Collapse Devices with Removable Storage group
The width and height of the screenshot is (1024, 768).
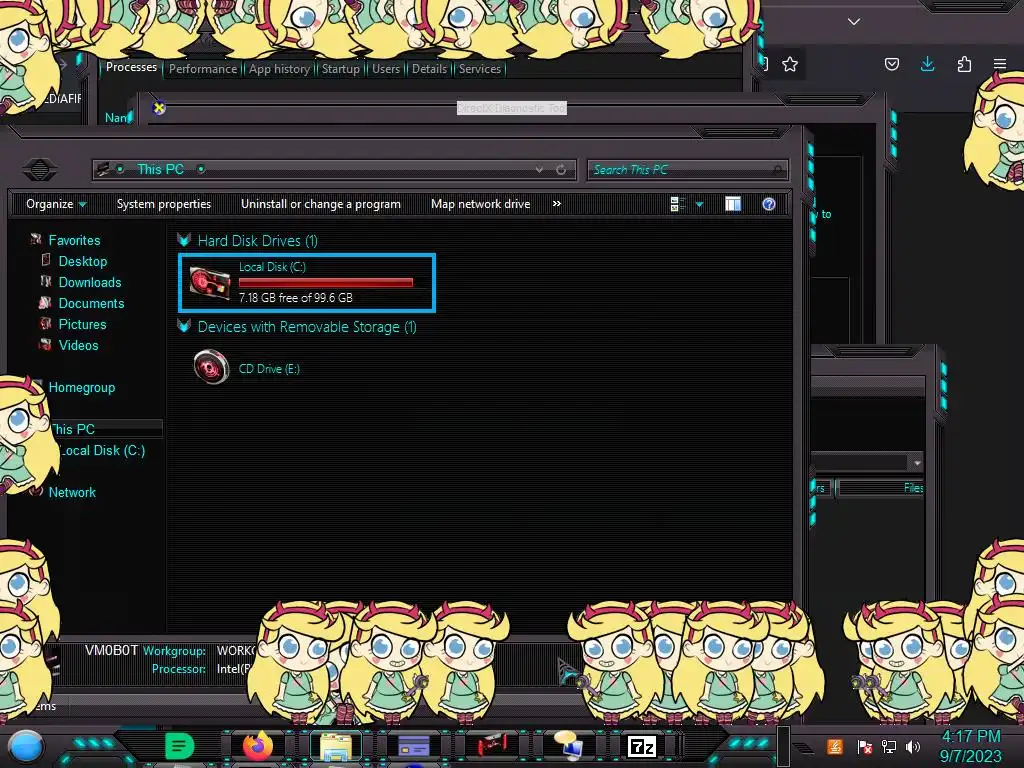[184, 326]
